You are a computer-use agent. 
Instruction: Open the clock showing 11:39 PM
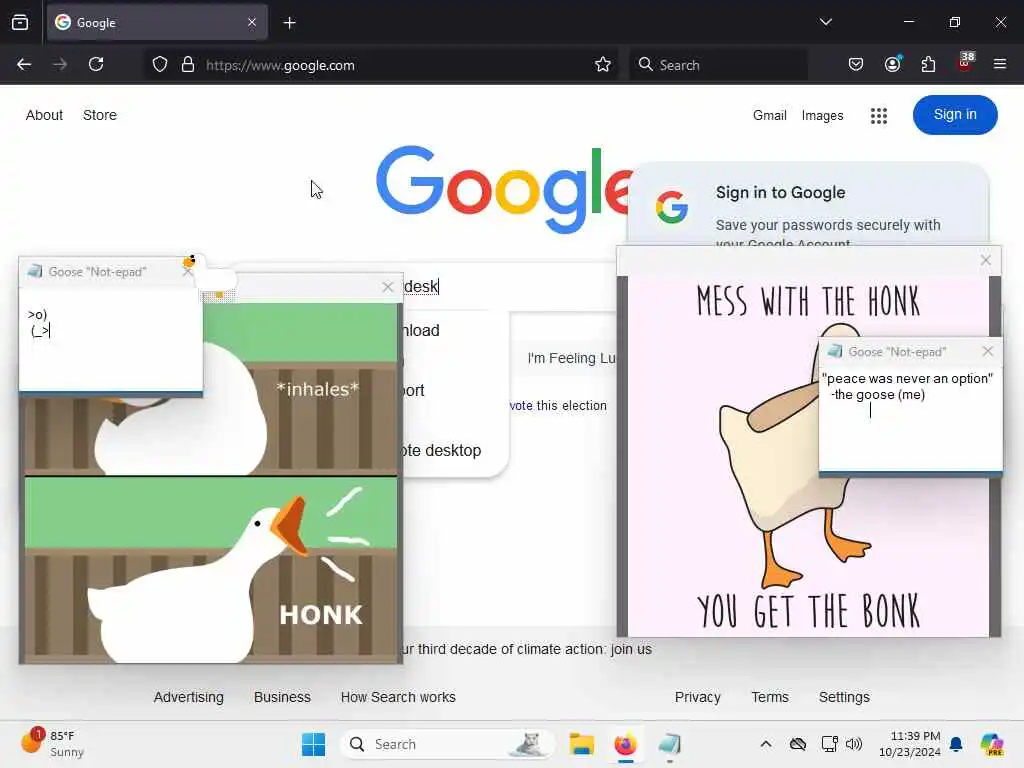909,744
